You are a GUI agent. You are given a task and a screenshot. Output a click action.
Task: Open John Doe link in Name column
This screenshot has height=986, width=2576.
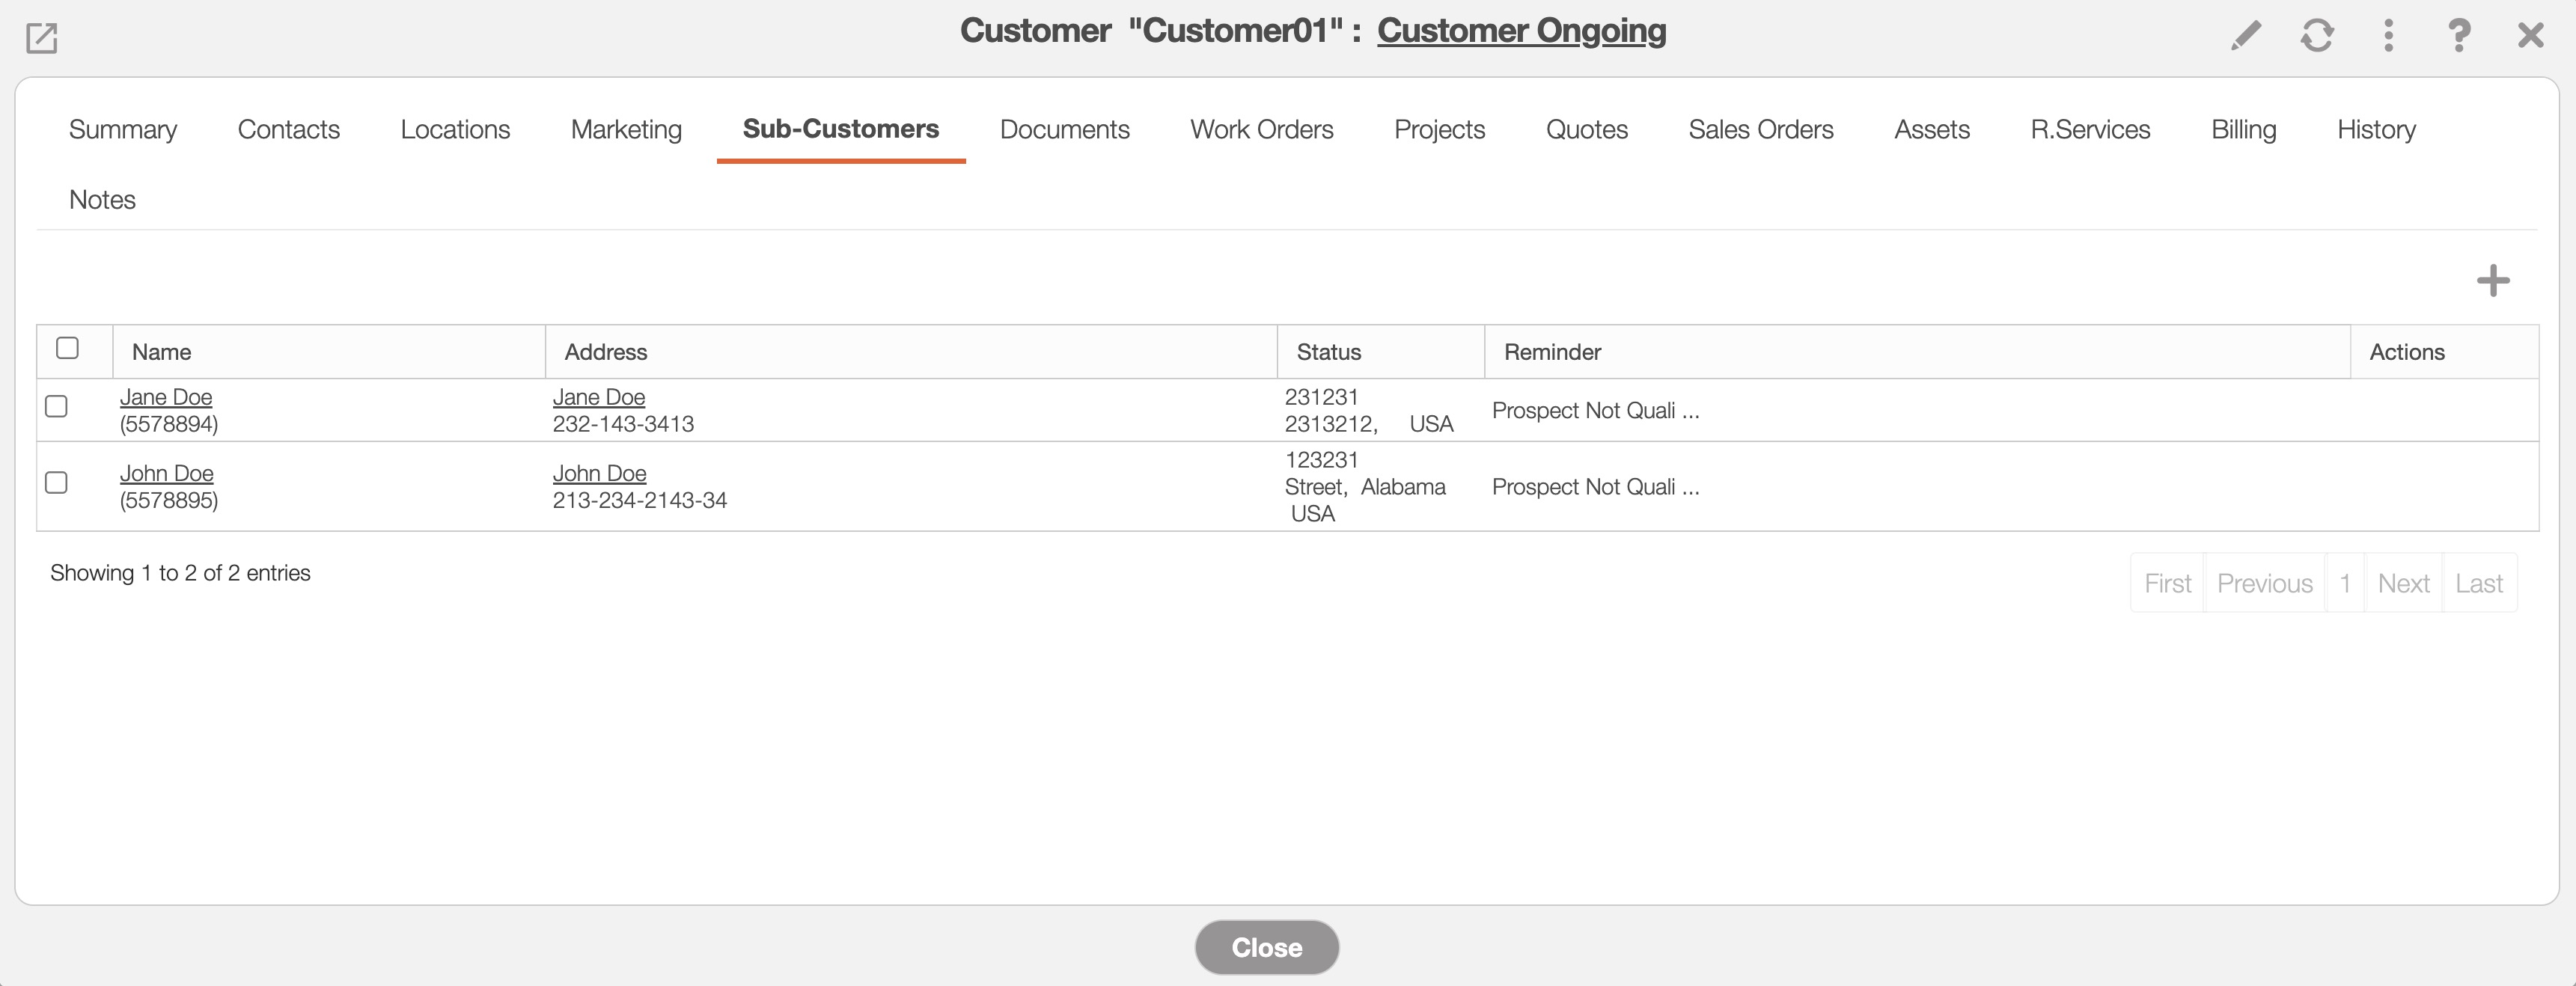(x=166, y=473)
